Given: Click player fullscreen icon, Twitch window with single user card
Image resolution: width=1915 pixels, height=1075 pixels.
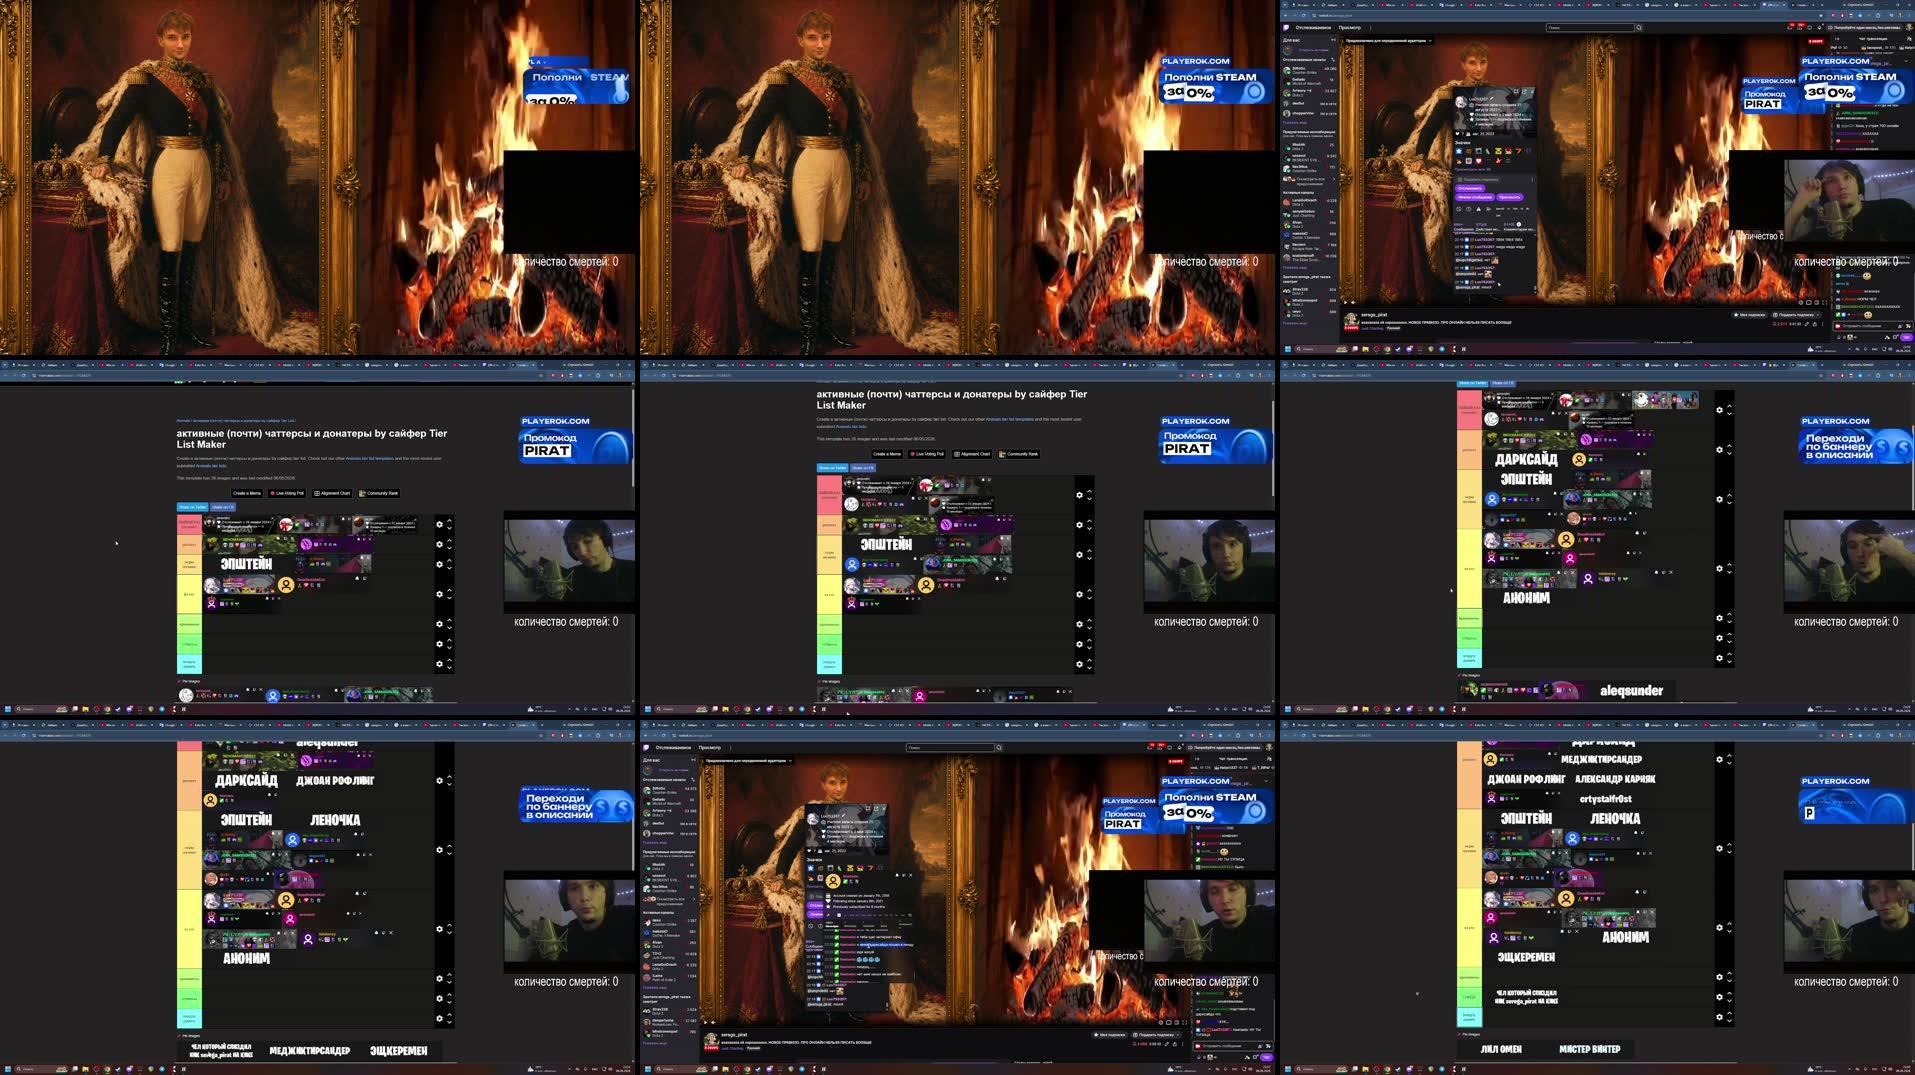Looking at the screenshot, I should click(x=1825, y=302).
